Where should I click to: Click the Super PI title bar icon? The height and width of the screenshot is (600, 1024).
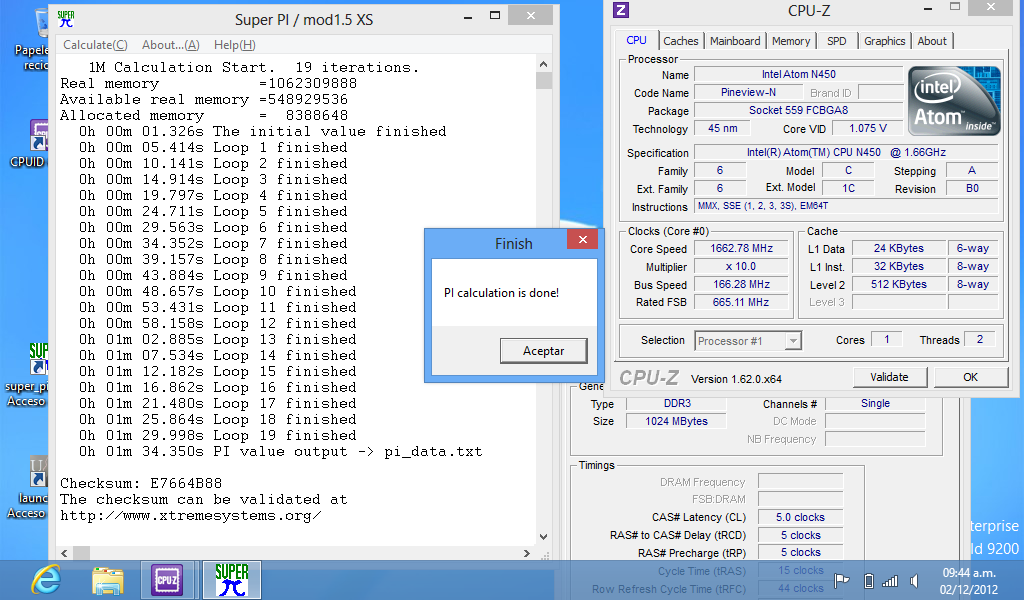[66, 19]
